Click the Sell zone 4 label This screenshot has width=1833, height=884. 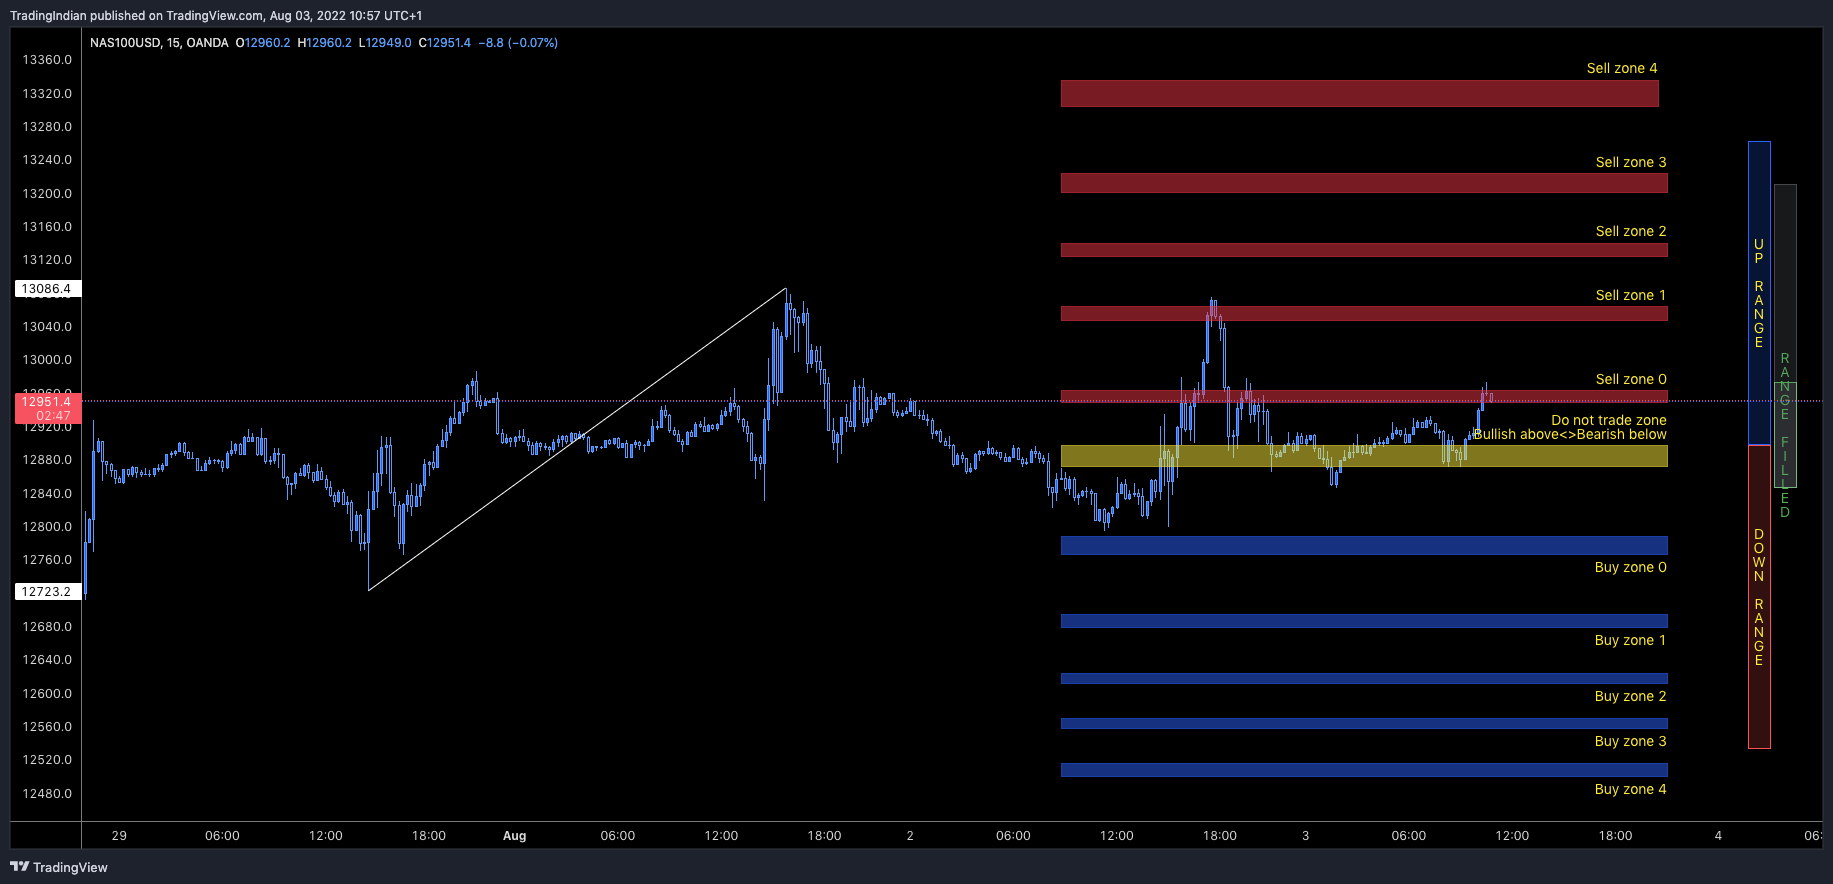[1621, 68]
